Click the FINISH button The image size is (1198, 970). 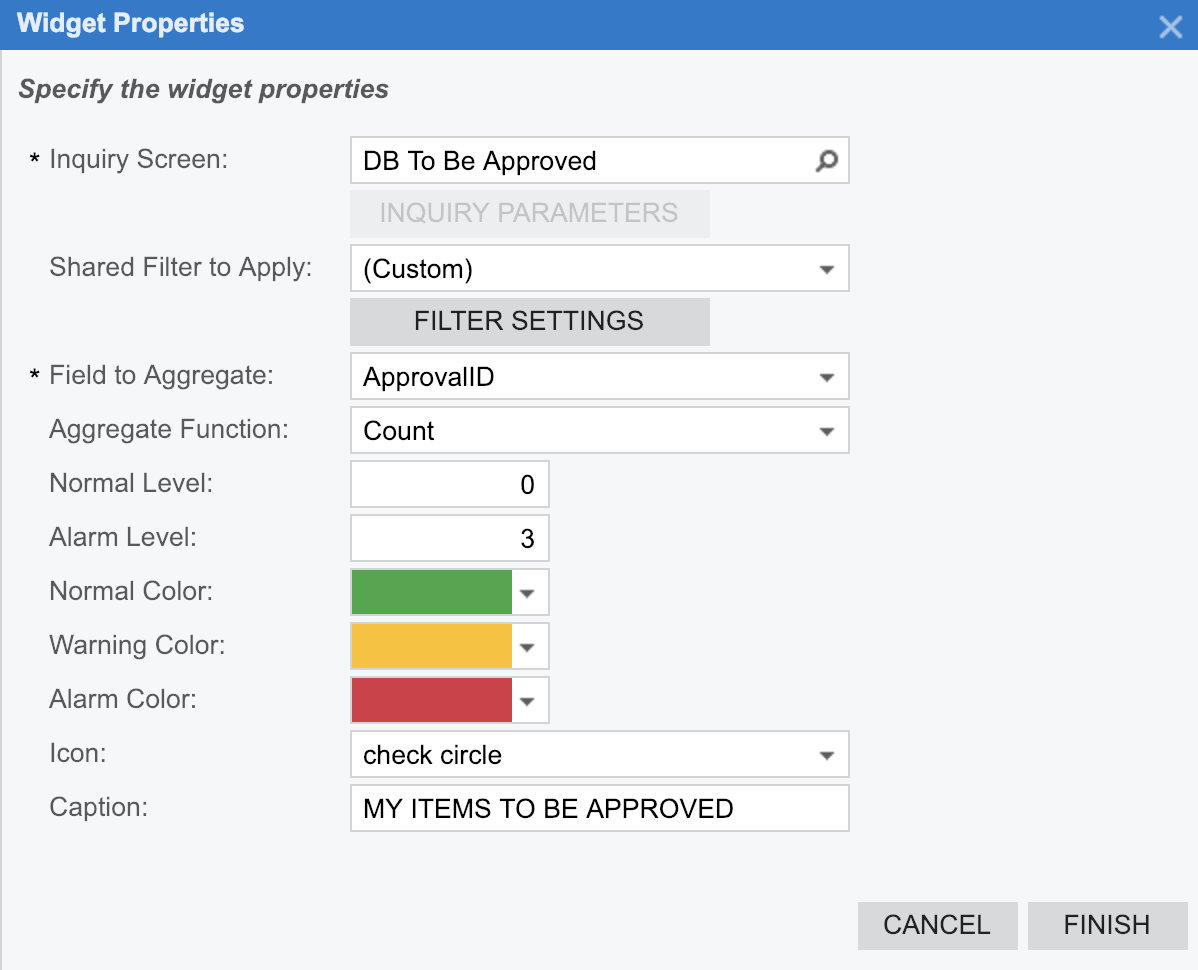pyautogui.click(x=1106, y=925)
